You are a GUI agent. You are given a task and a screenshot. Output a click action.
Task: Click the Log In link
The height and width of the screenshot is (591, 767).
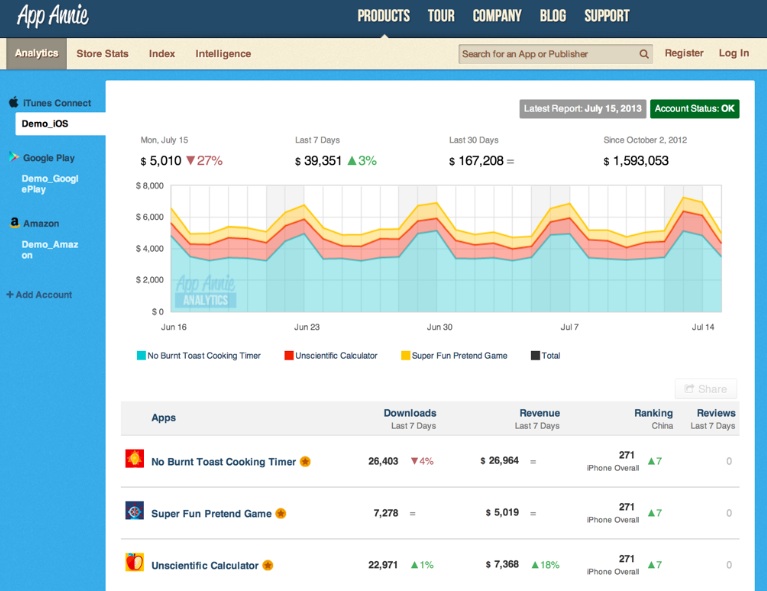733,53
